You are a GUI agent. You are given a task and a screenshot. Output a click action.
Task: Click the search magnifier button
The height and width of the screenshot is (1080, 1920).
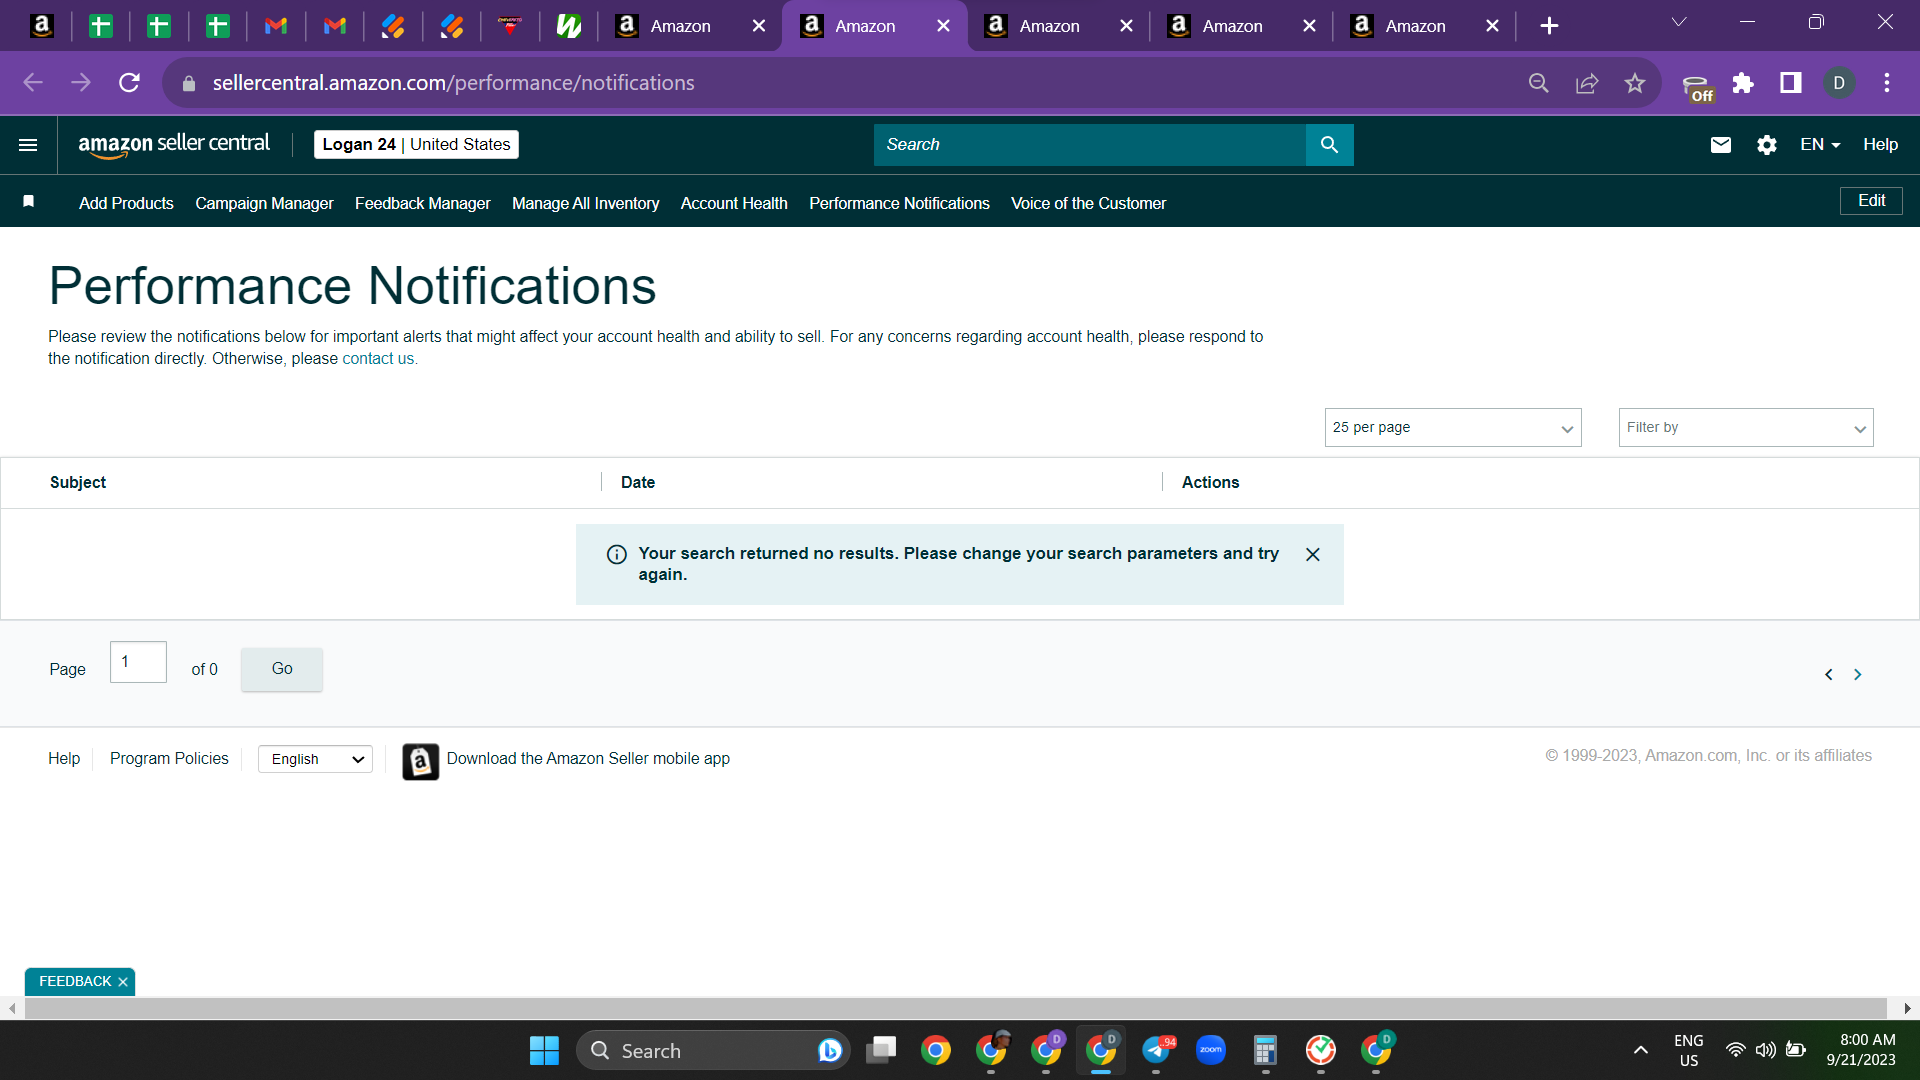1329,145
